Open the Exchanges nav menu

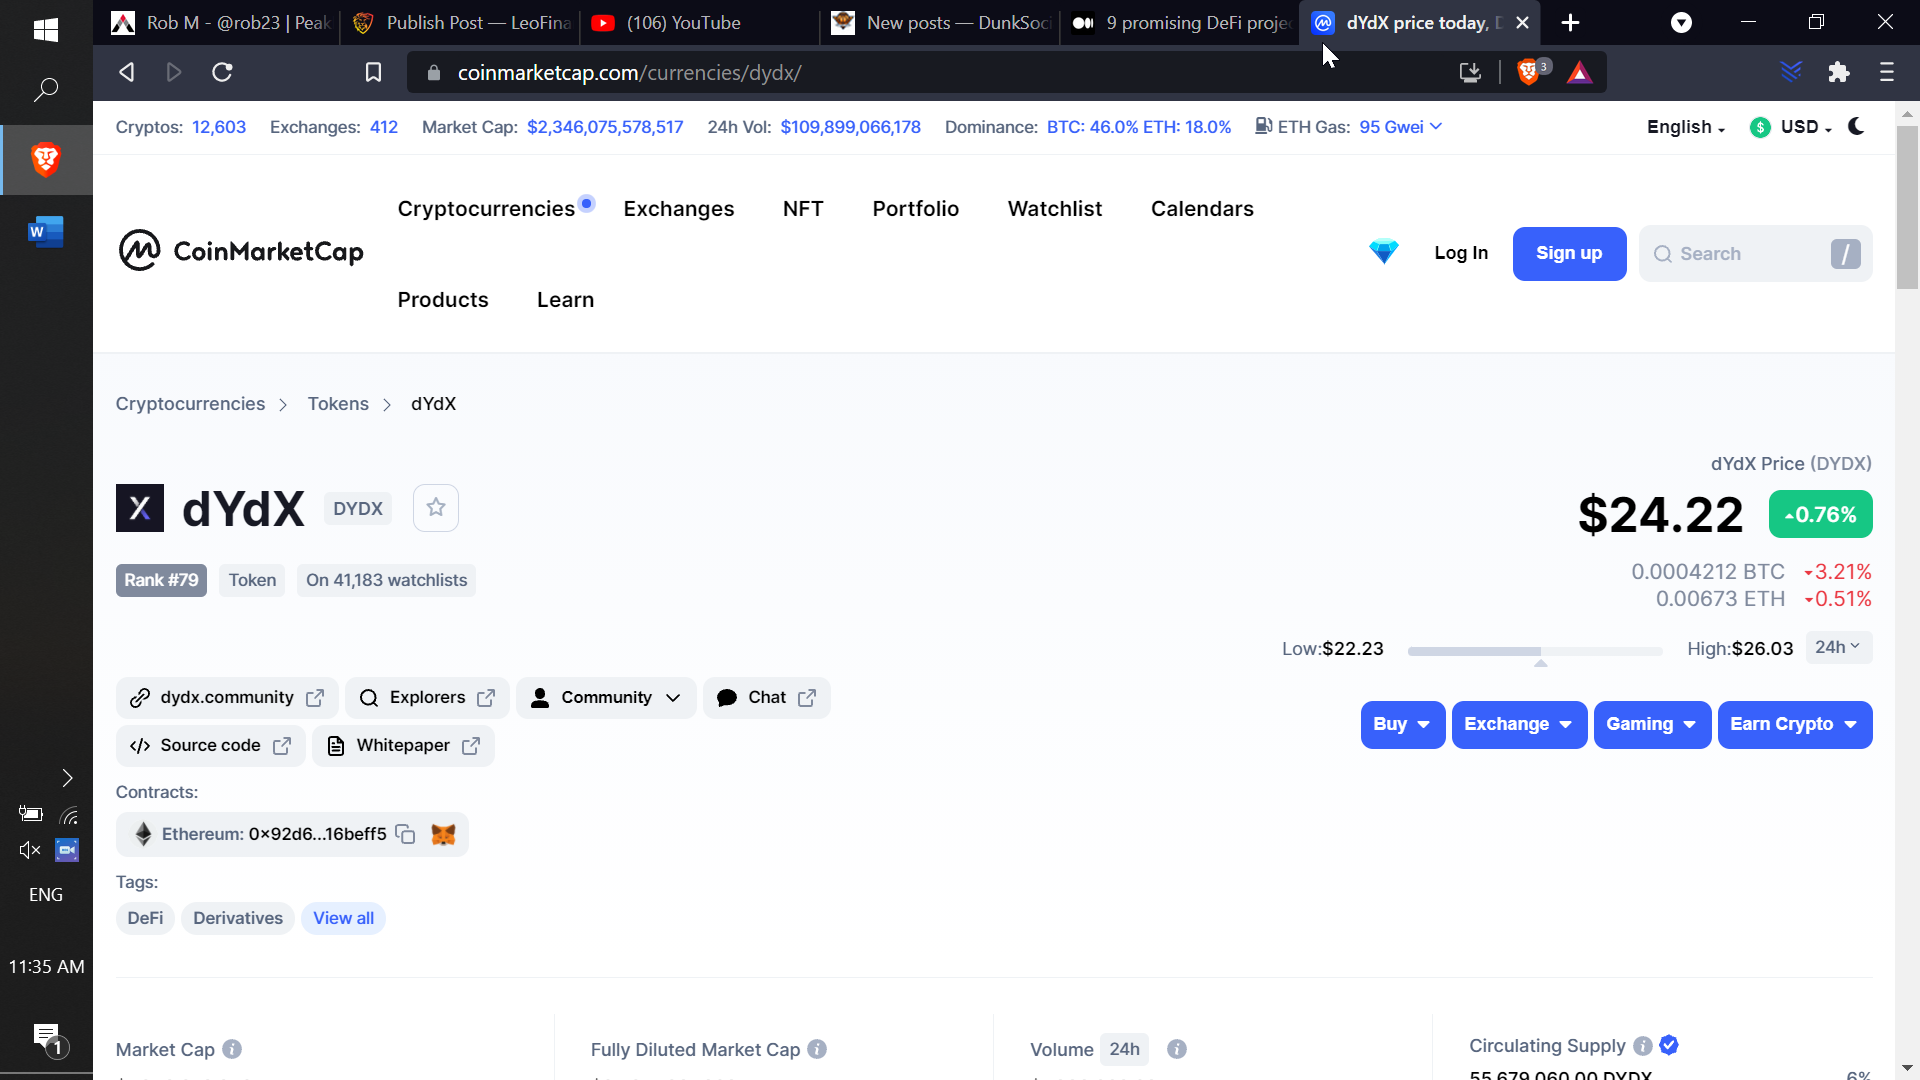click(x=679, y=208)
